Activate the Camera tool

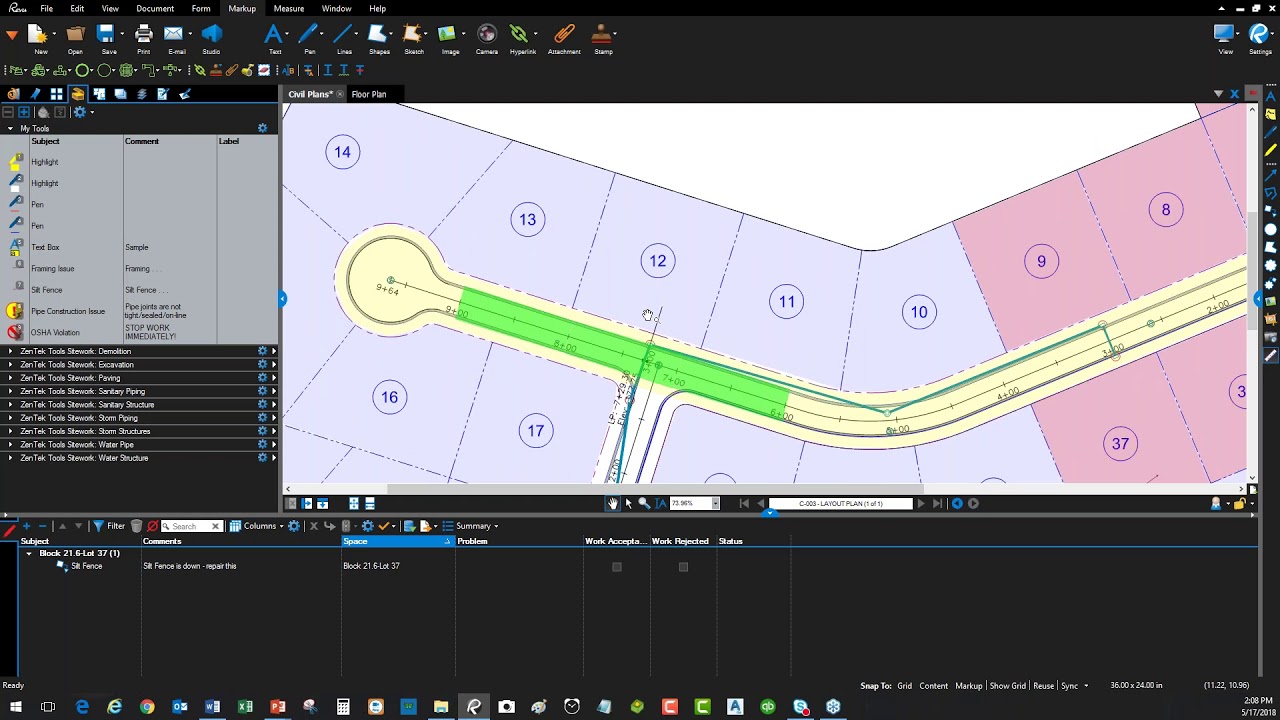click(487, 38)
